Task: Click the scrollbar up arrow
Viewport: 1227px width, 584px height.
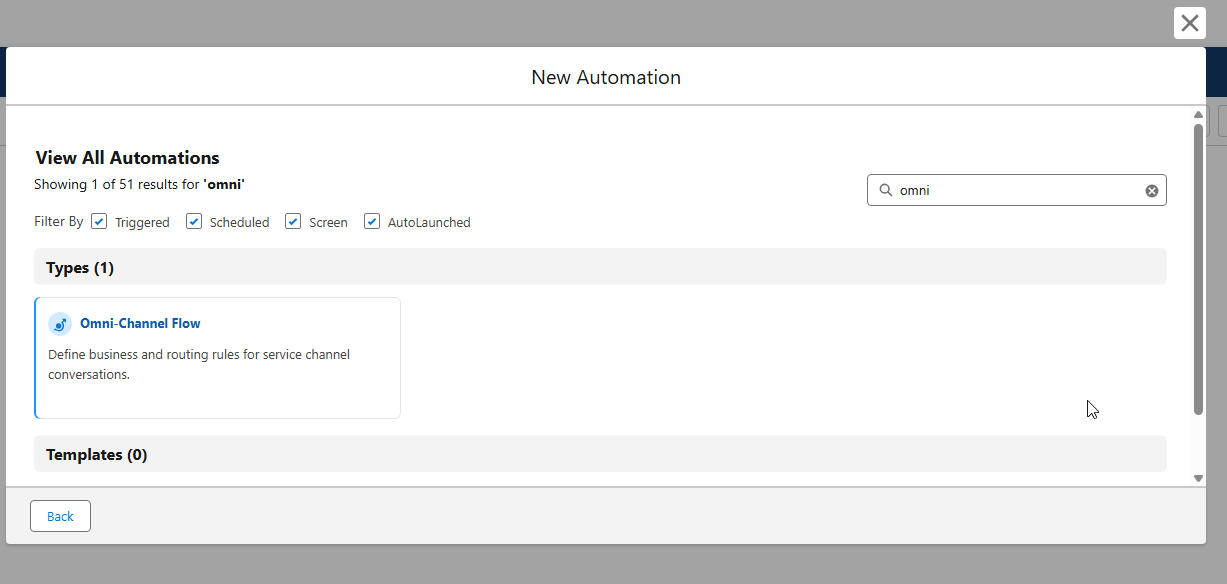Action: 1198,115
